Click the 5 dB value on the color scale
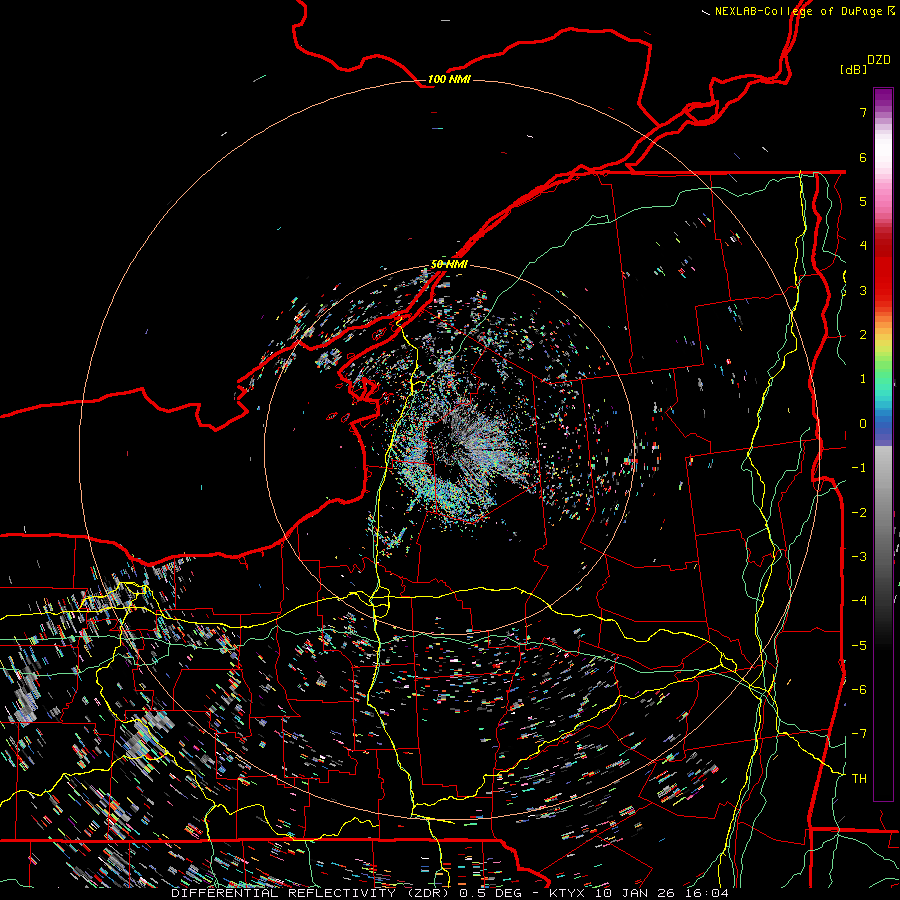Screen dimensions: 900x900 click(x=863, y=201)
